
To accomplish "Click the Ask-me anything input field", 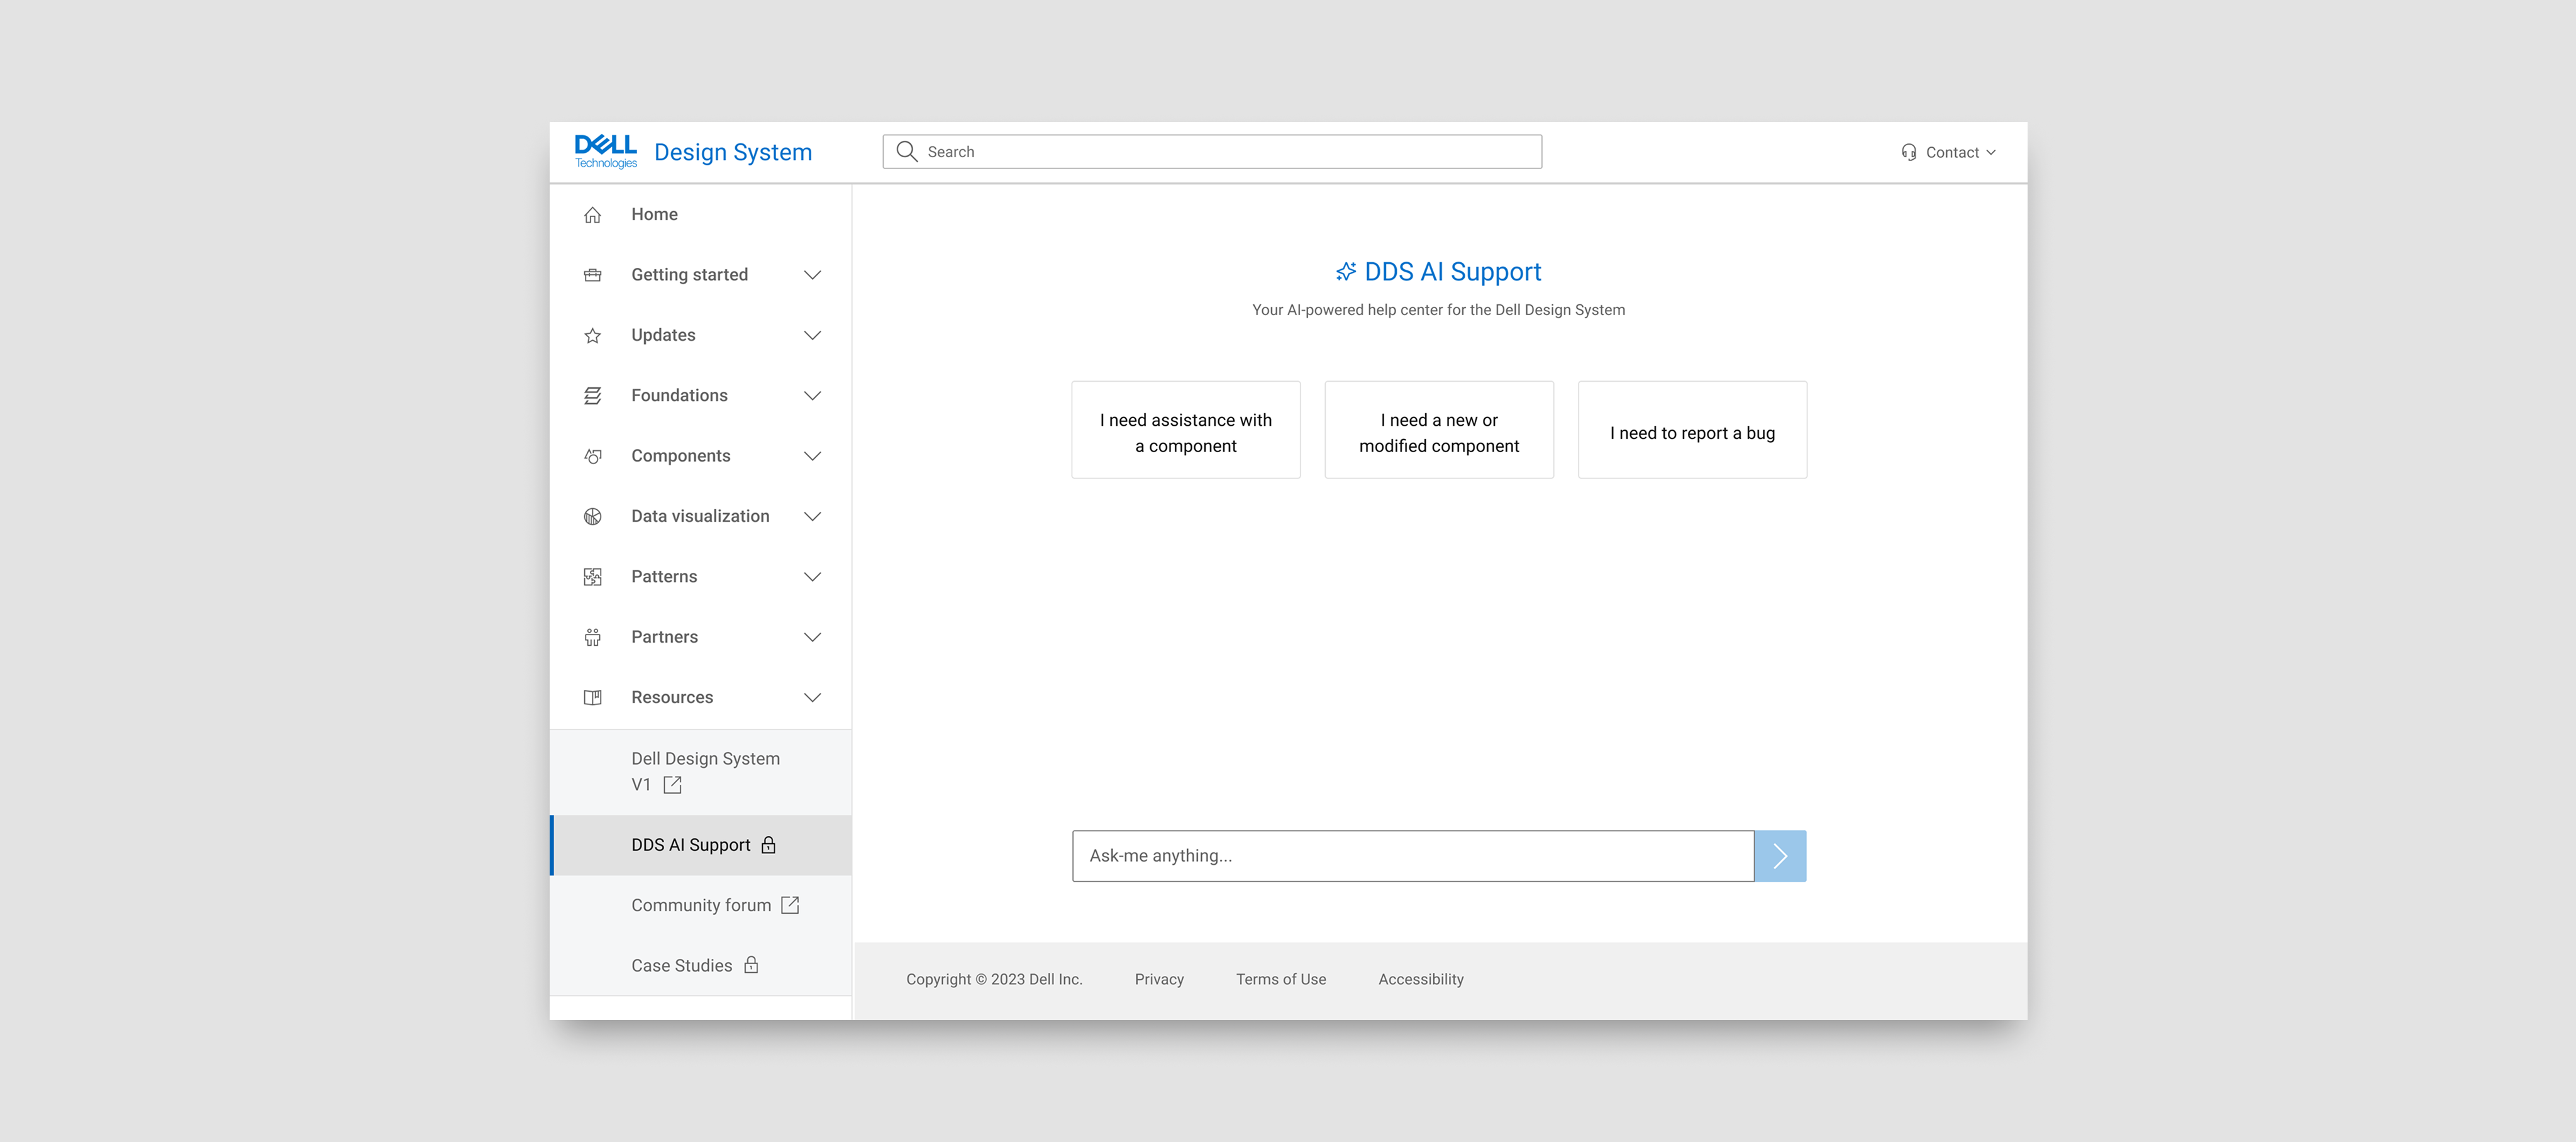I will [x=1412, y=856].
